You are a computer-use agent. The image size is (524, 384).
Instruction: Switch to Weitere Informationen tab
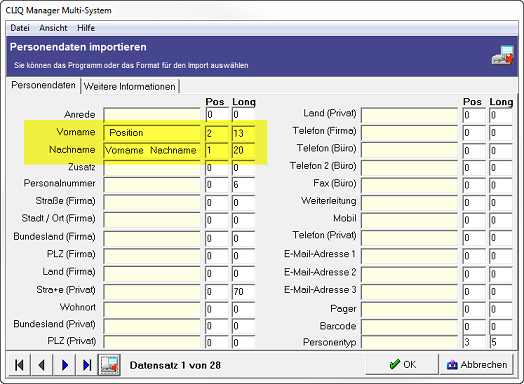(130, 87)
